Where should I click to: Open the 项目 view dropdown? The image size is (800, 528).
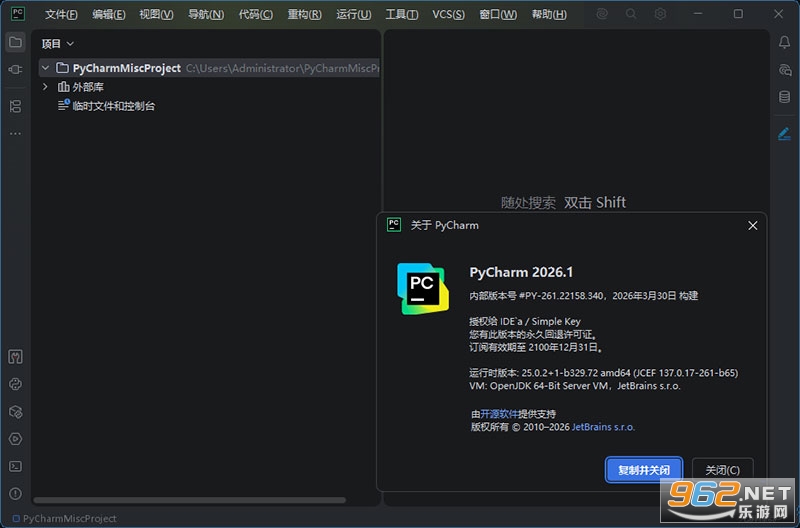pyautogui.click(x=58, y=44)
